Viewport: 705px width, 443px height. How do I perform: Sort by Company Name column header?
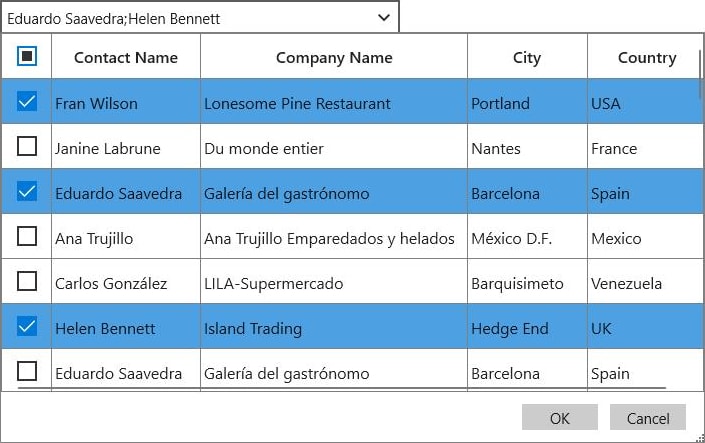pyautogui.click(x=334, y=57)
